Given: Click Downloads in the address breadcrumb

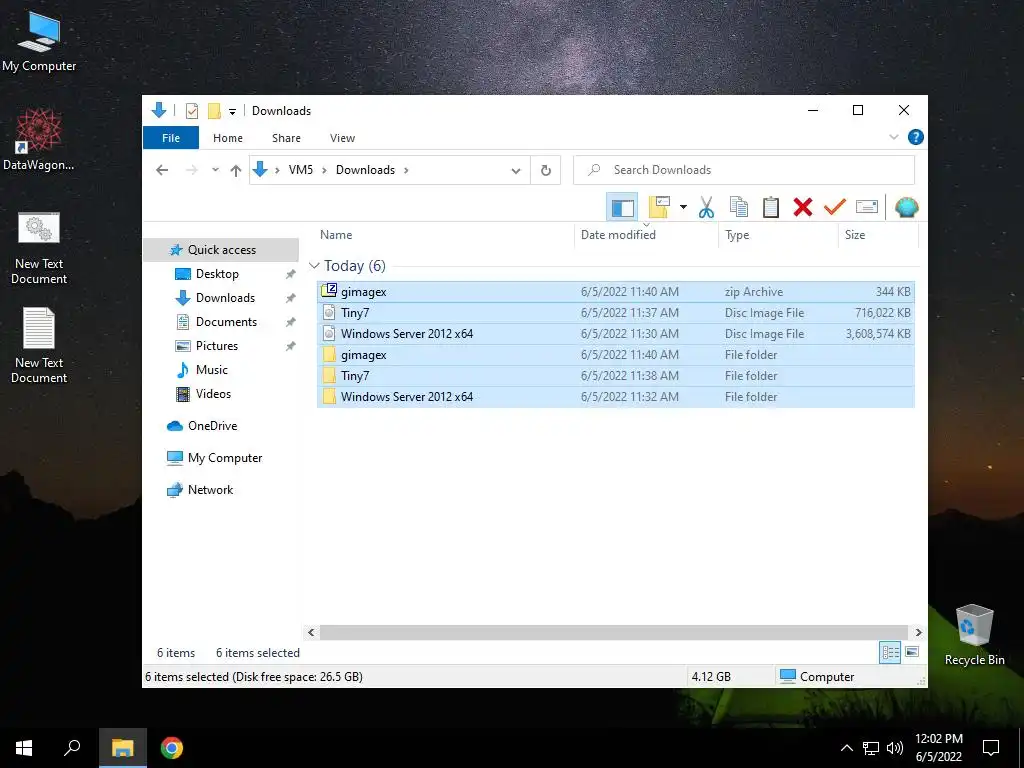Looking at the screenshot, I should click(365, 170).
